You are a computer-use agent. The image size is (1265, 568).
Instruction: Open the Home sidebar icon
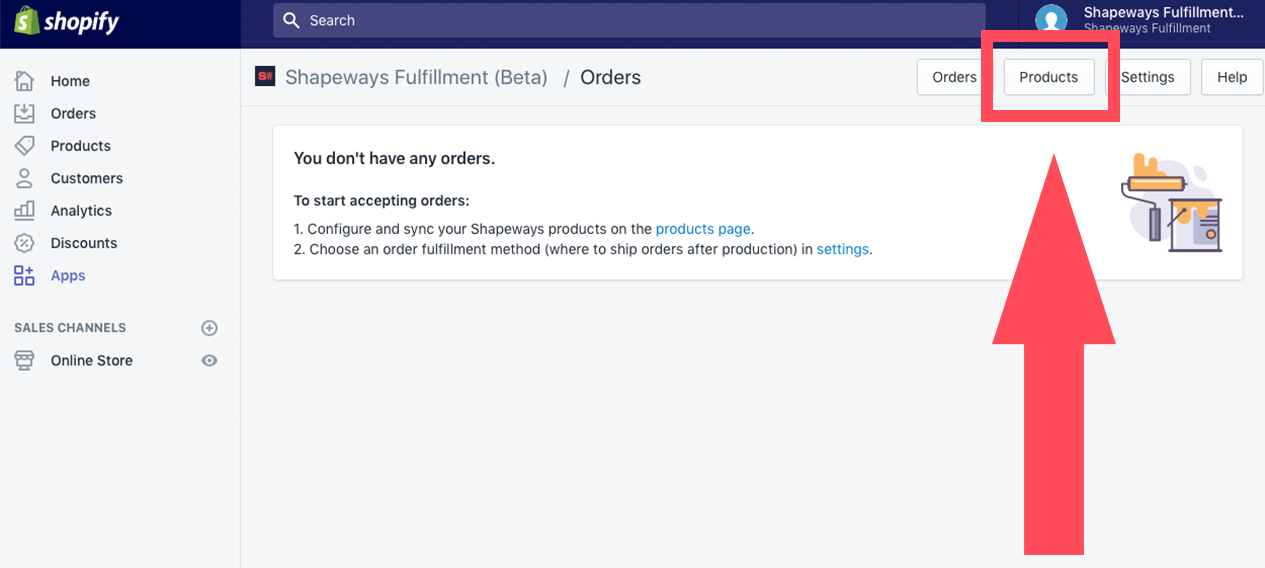point(24,81)
